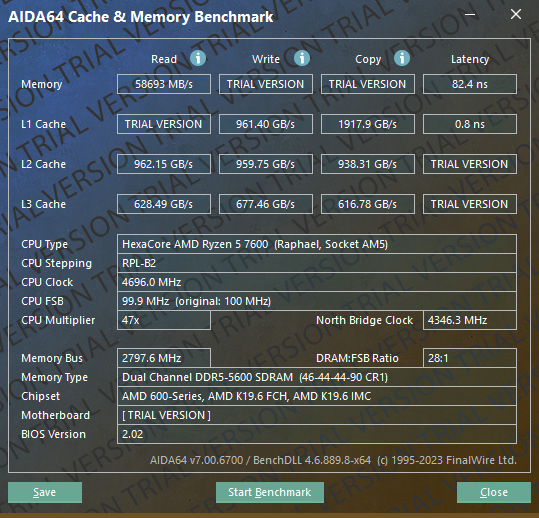The width and height of the screenshot is (539, 518).
Task: Click the Read column header
Action: pyautogui.click(x=164, y=59)
